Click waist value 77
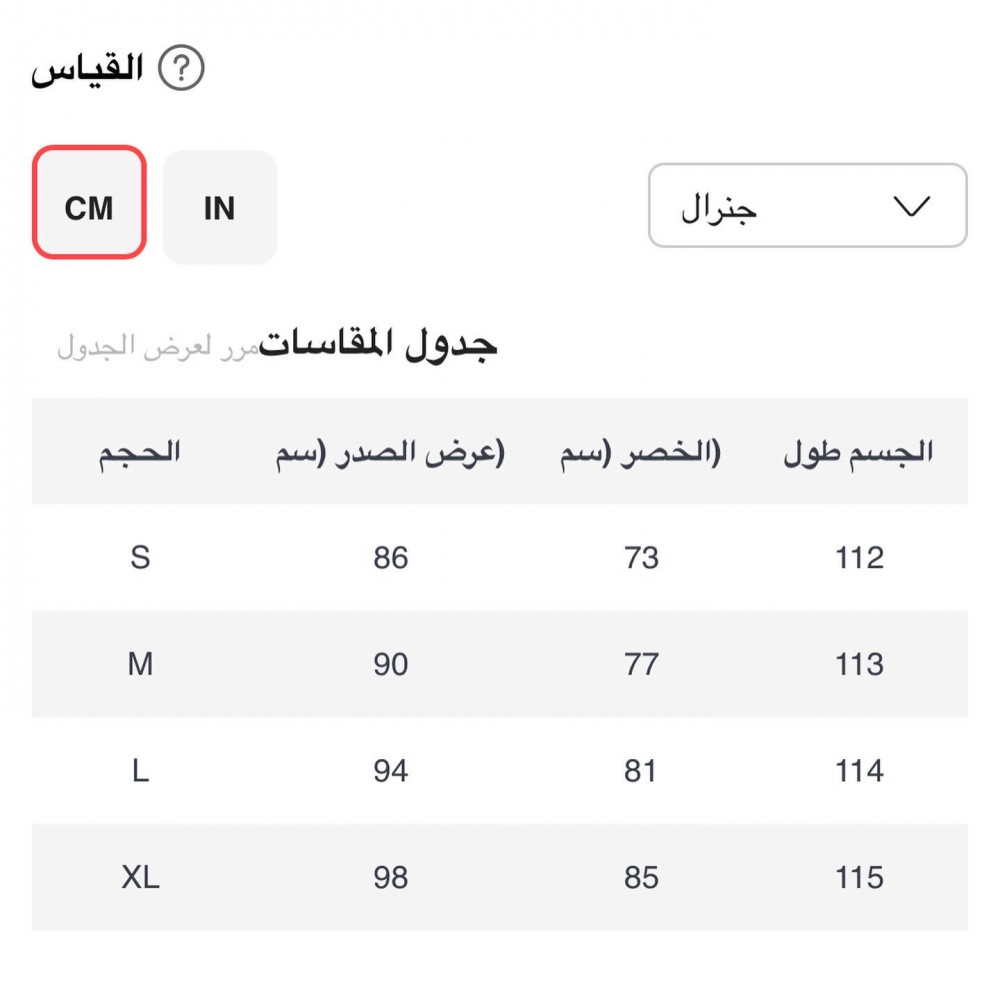 point(640,664)
